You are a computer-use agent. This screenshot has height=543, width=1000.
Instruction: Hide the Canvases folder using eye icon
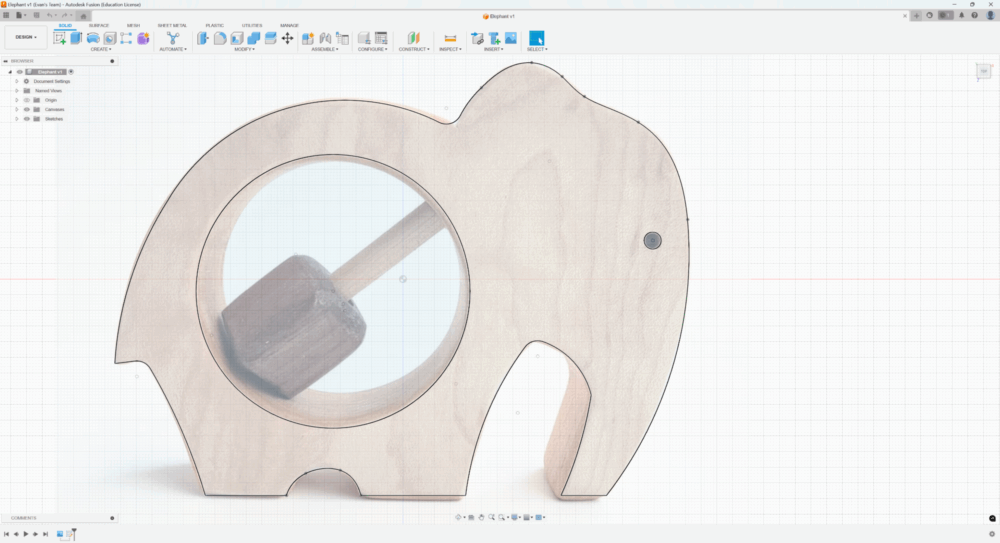point(26,109)
